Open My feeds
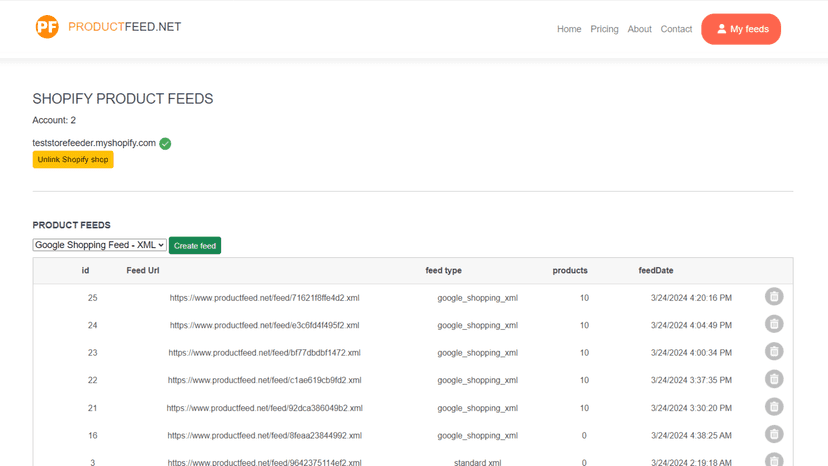This screenshot has width=828, height=466. tap(741, 29)
